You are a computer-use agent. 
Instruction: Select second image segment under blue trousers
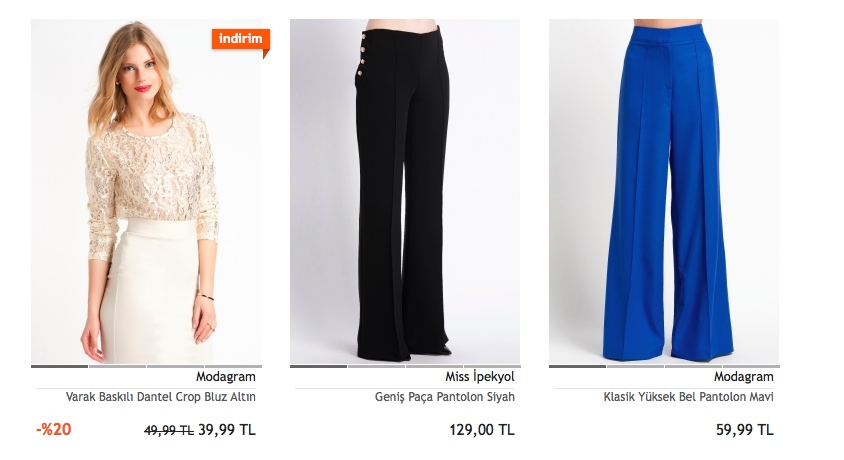635,366
